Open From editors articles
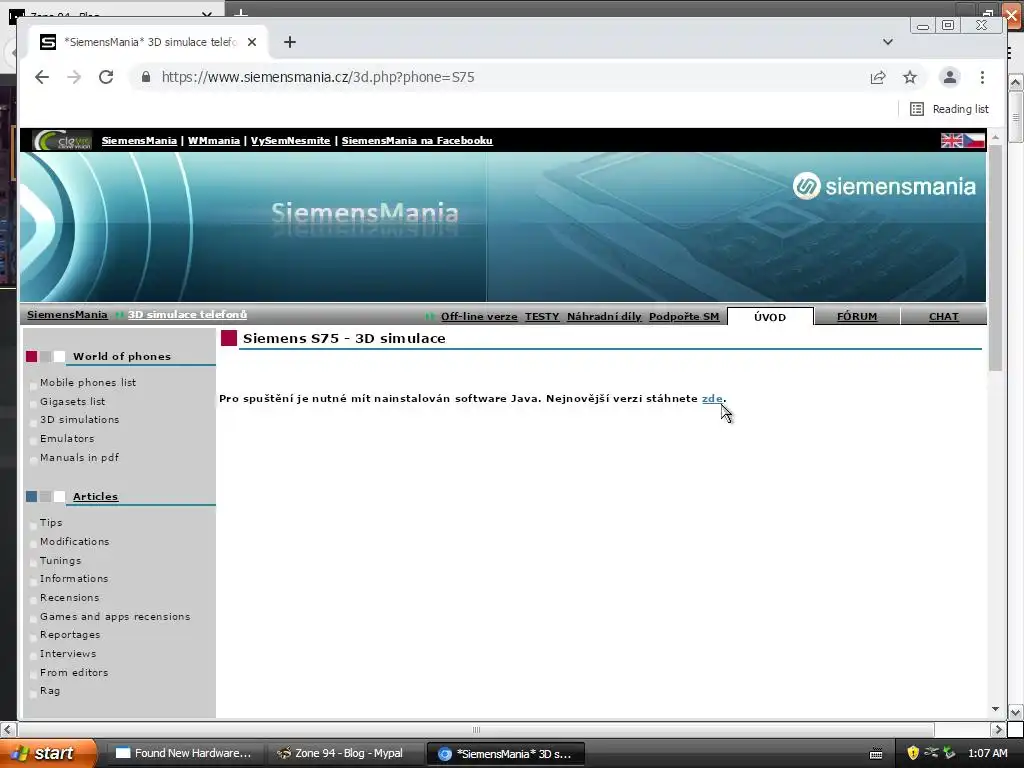1024x768 pixels. (x=74, y=673)
